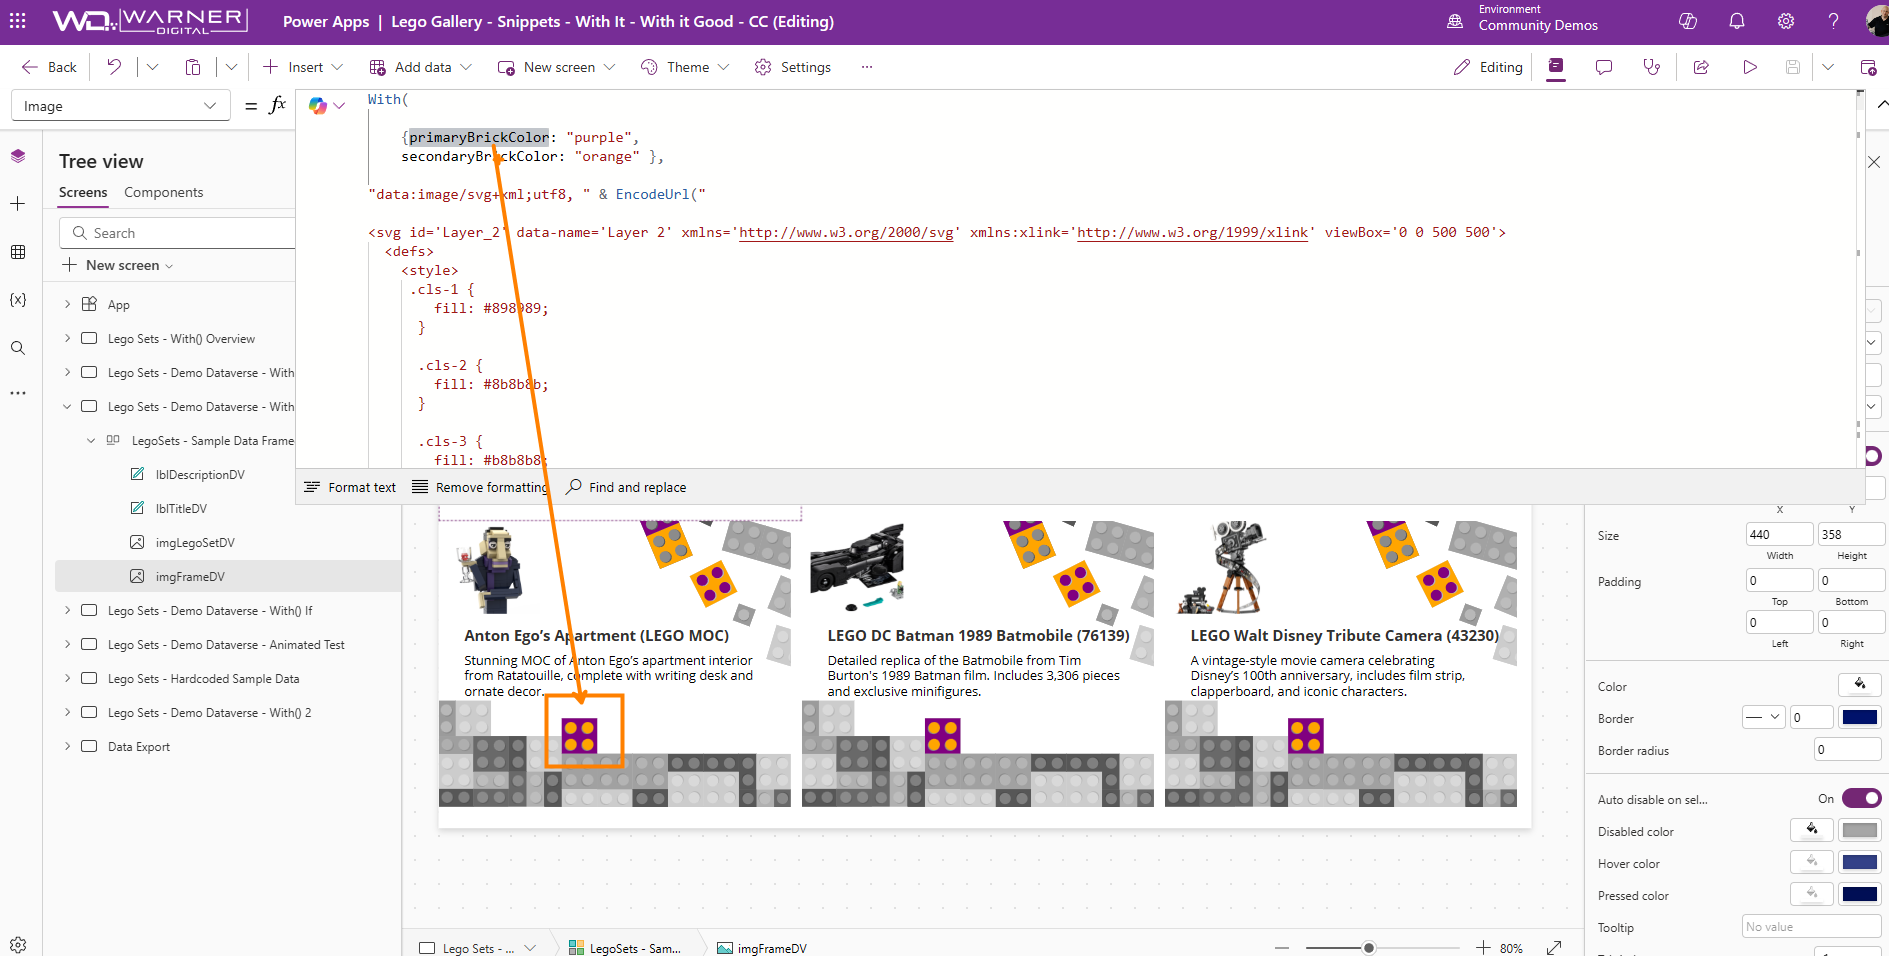Zoom in with the plus icon
Screen dimensions: 1889x956
1483,947
